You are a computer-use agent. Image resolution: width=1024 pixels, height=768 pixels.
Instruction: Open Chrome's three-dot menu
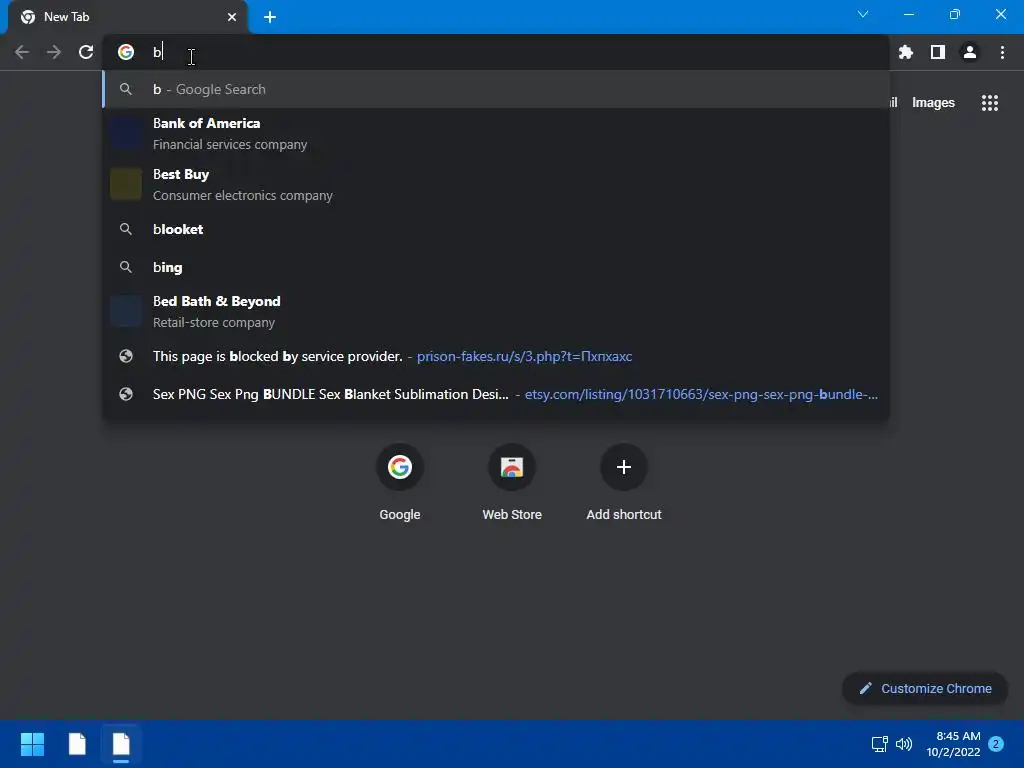(x=1002, y=52)
